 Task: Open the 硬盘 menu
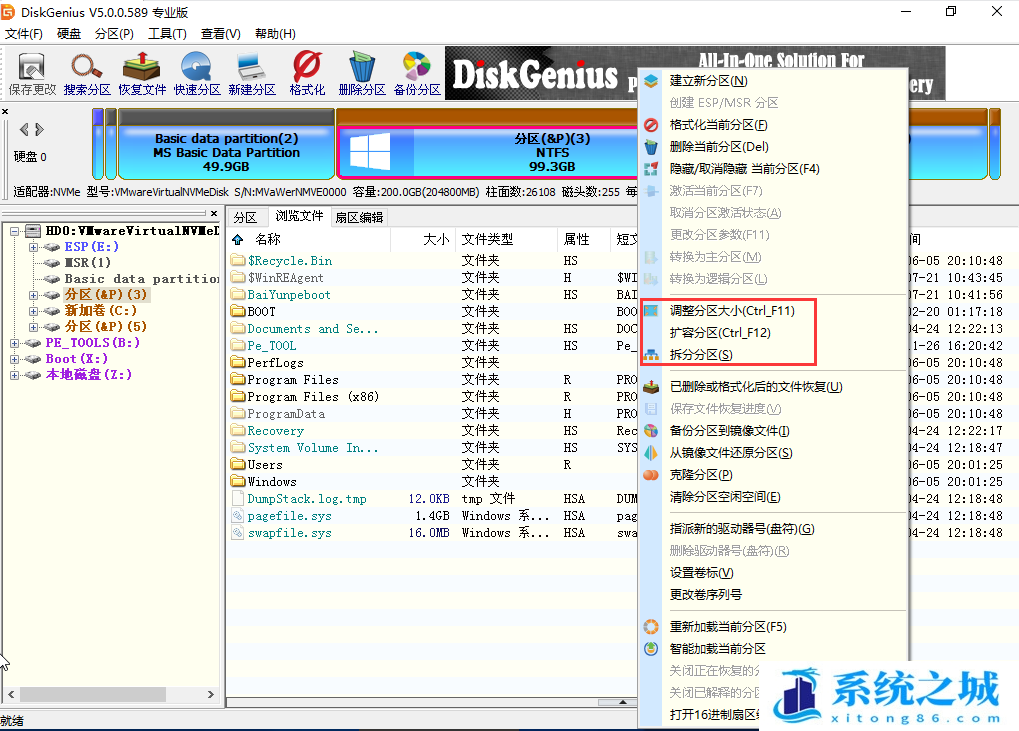[x=69, y=34]
